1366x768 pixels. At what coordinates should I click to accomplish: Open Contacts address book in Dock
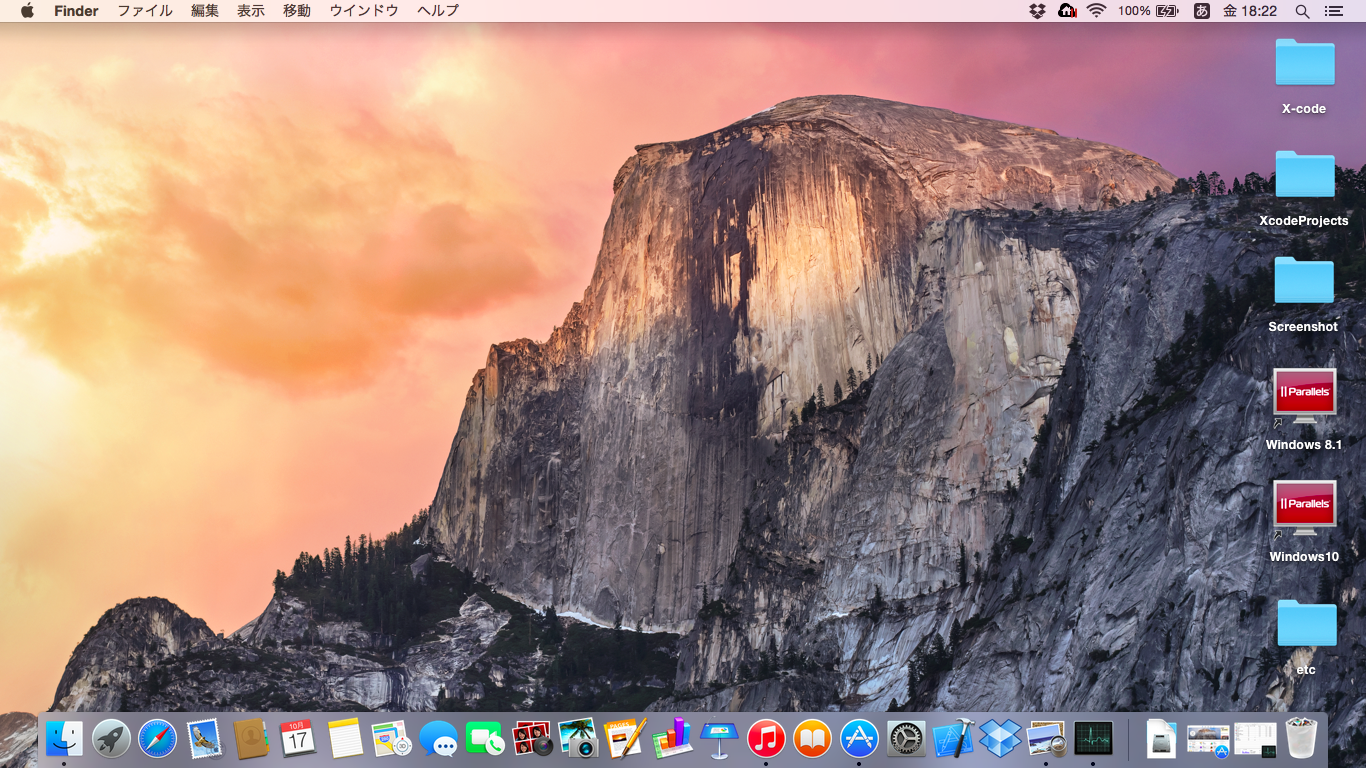tap(251, 739)
